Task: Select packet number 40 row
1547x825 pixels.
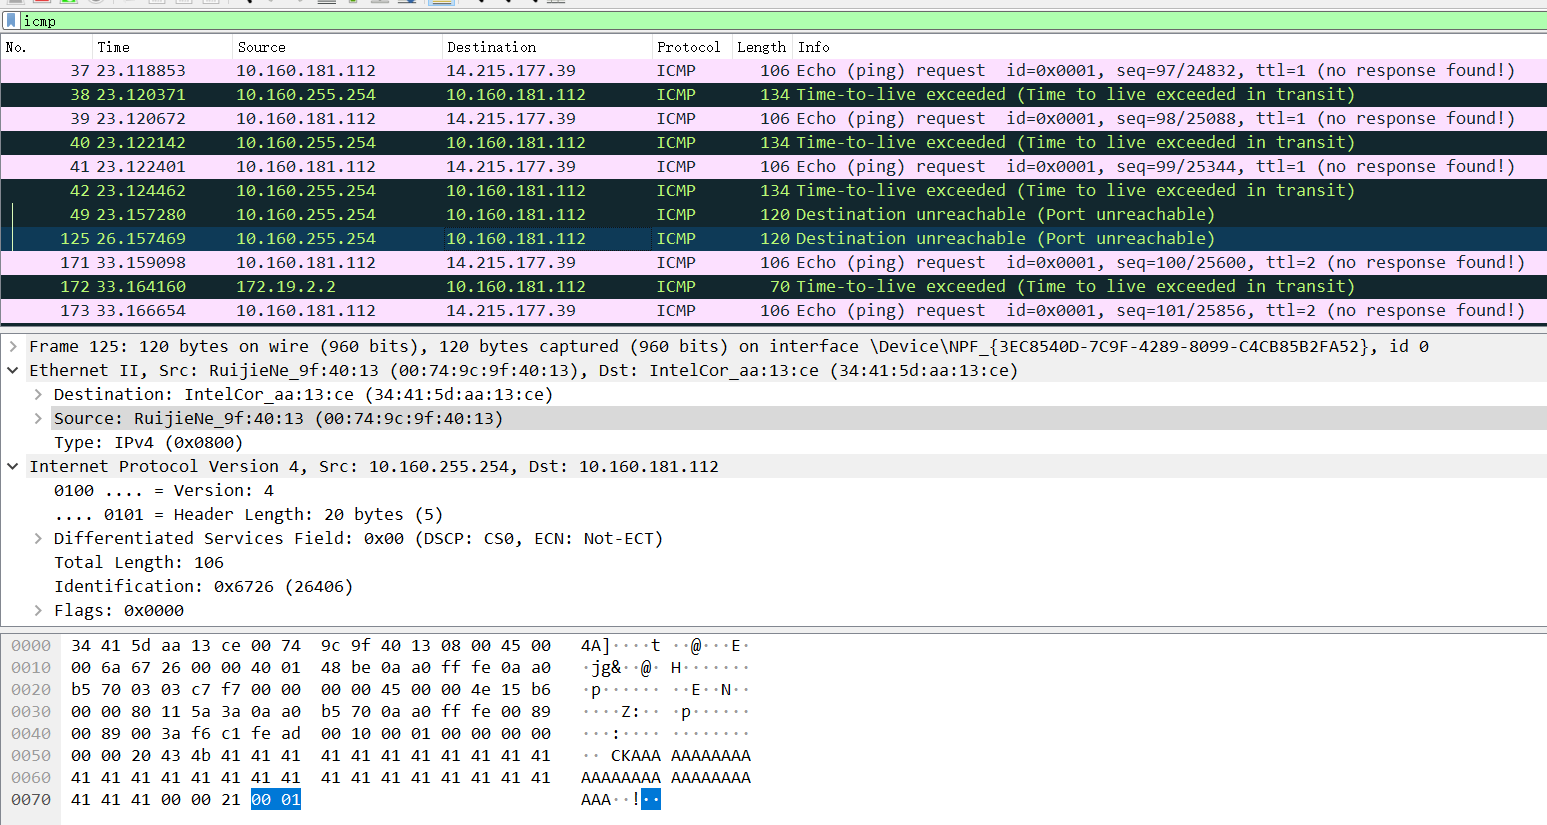Action: pos(773,143)
